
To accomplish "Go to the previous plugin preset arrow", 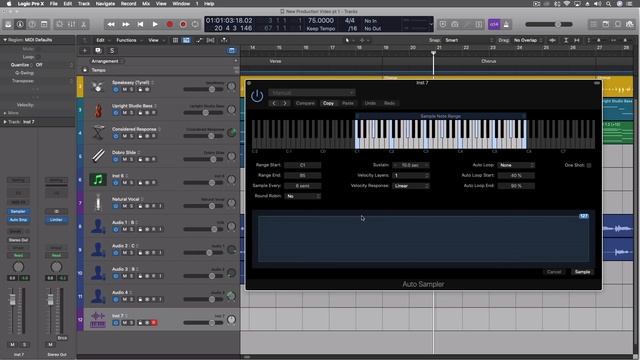I will pos(274,103).
